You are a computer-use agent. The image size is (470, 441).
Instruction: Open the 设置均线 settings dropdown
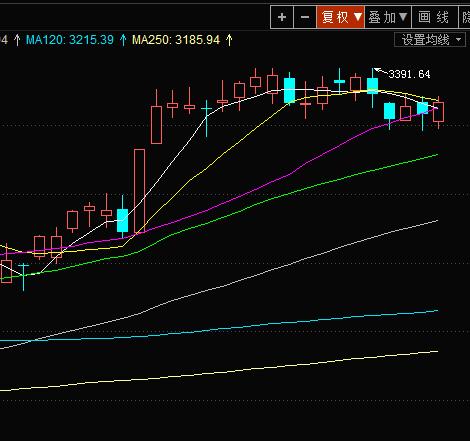pos(430,40)
